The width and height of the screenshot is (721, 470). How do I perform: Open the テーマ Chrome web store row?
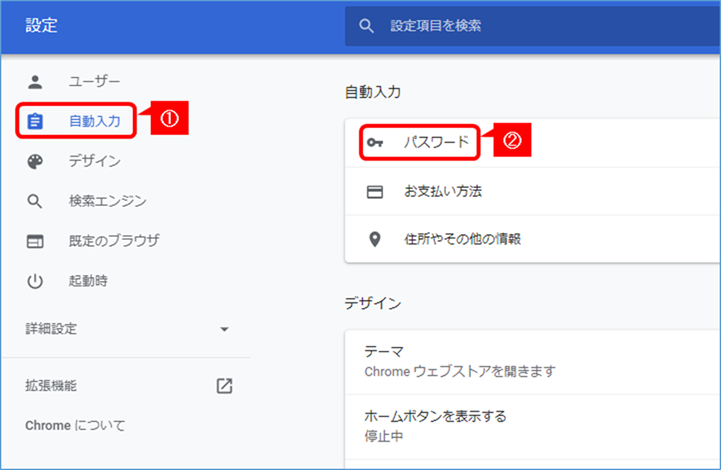point(532,362)
